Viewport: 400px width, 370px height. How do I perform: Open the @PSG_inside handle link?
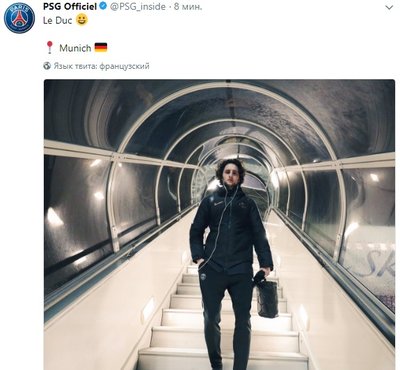(x=138, y=7)
